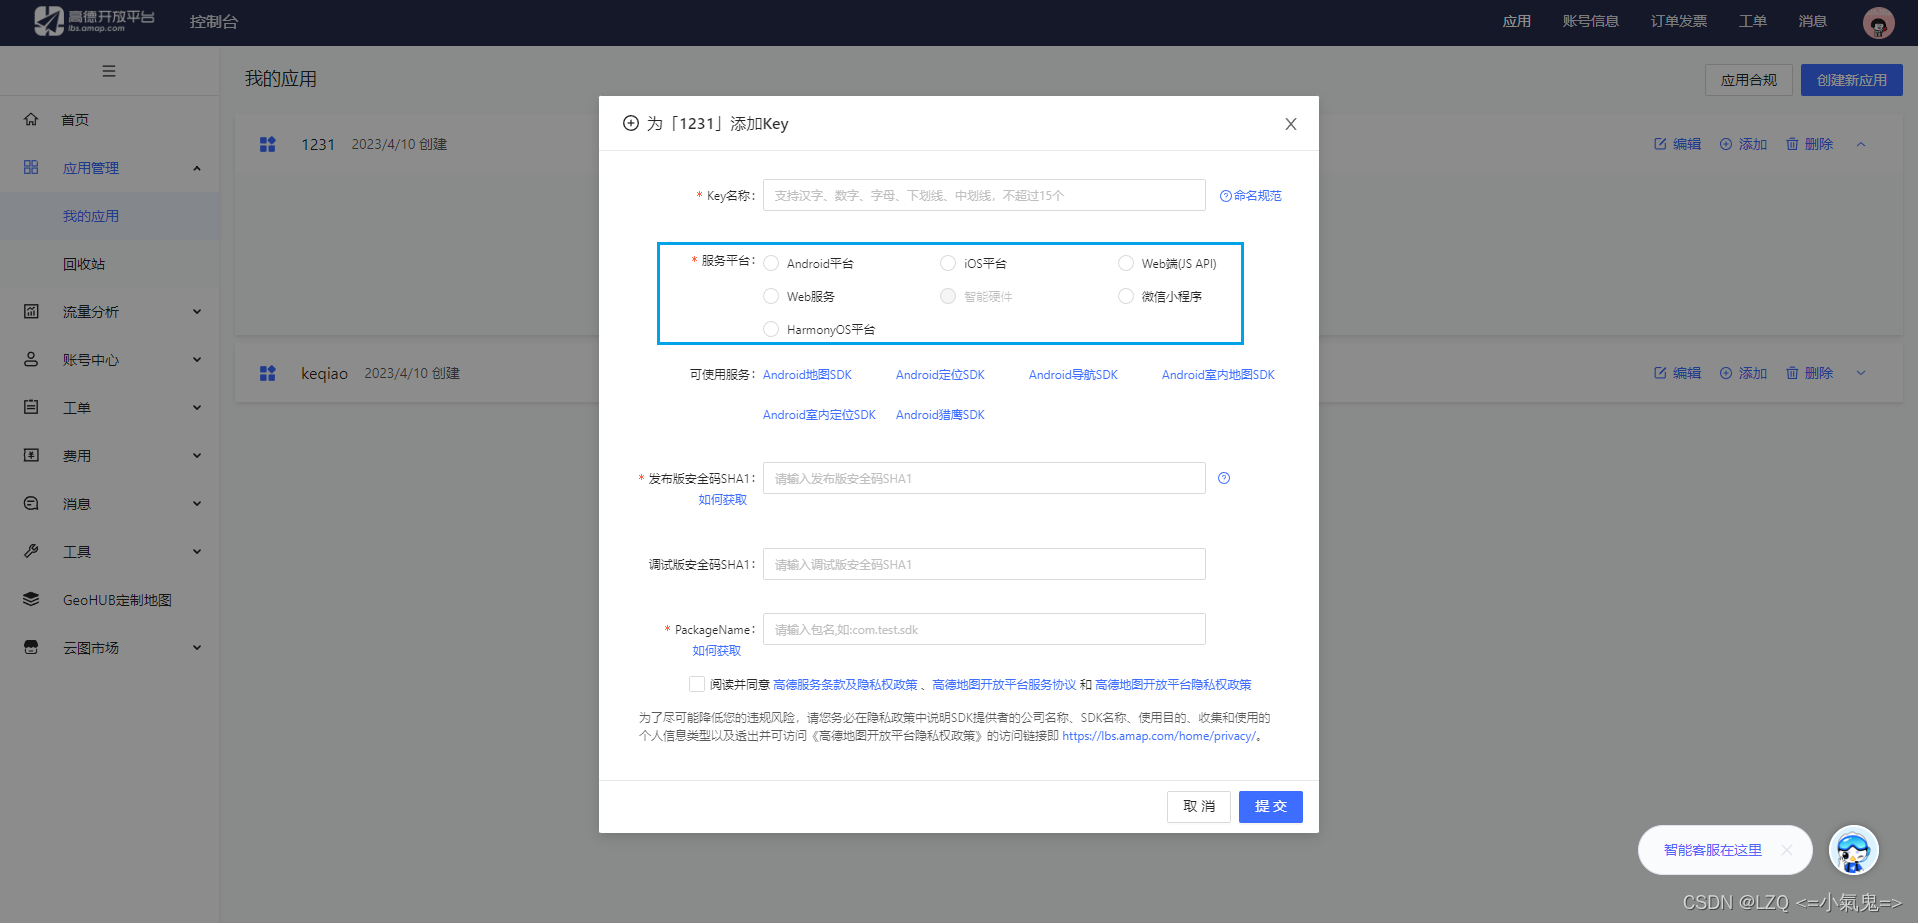The height and width of the screenshot is (923, 1918).
Task: Click the 取消 cancel button
Action: [1199, 807]
